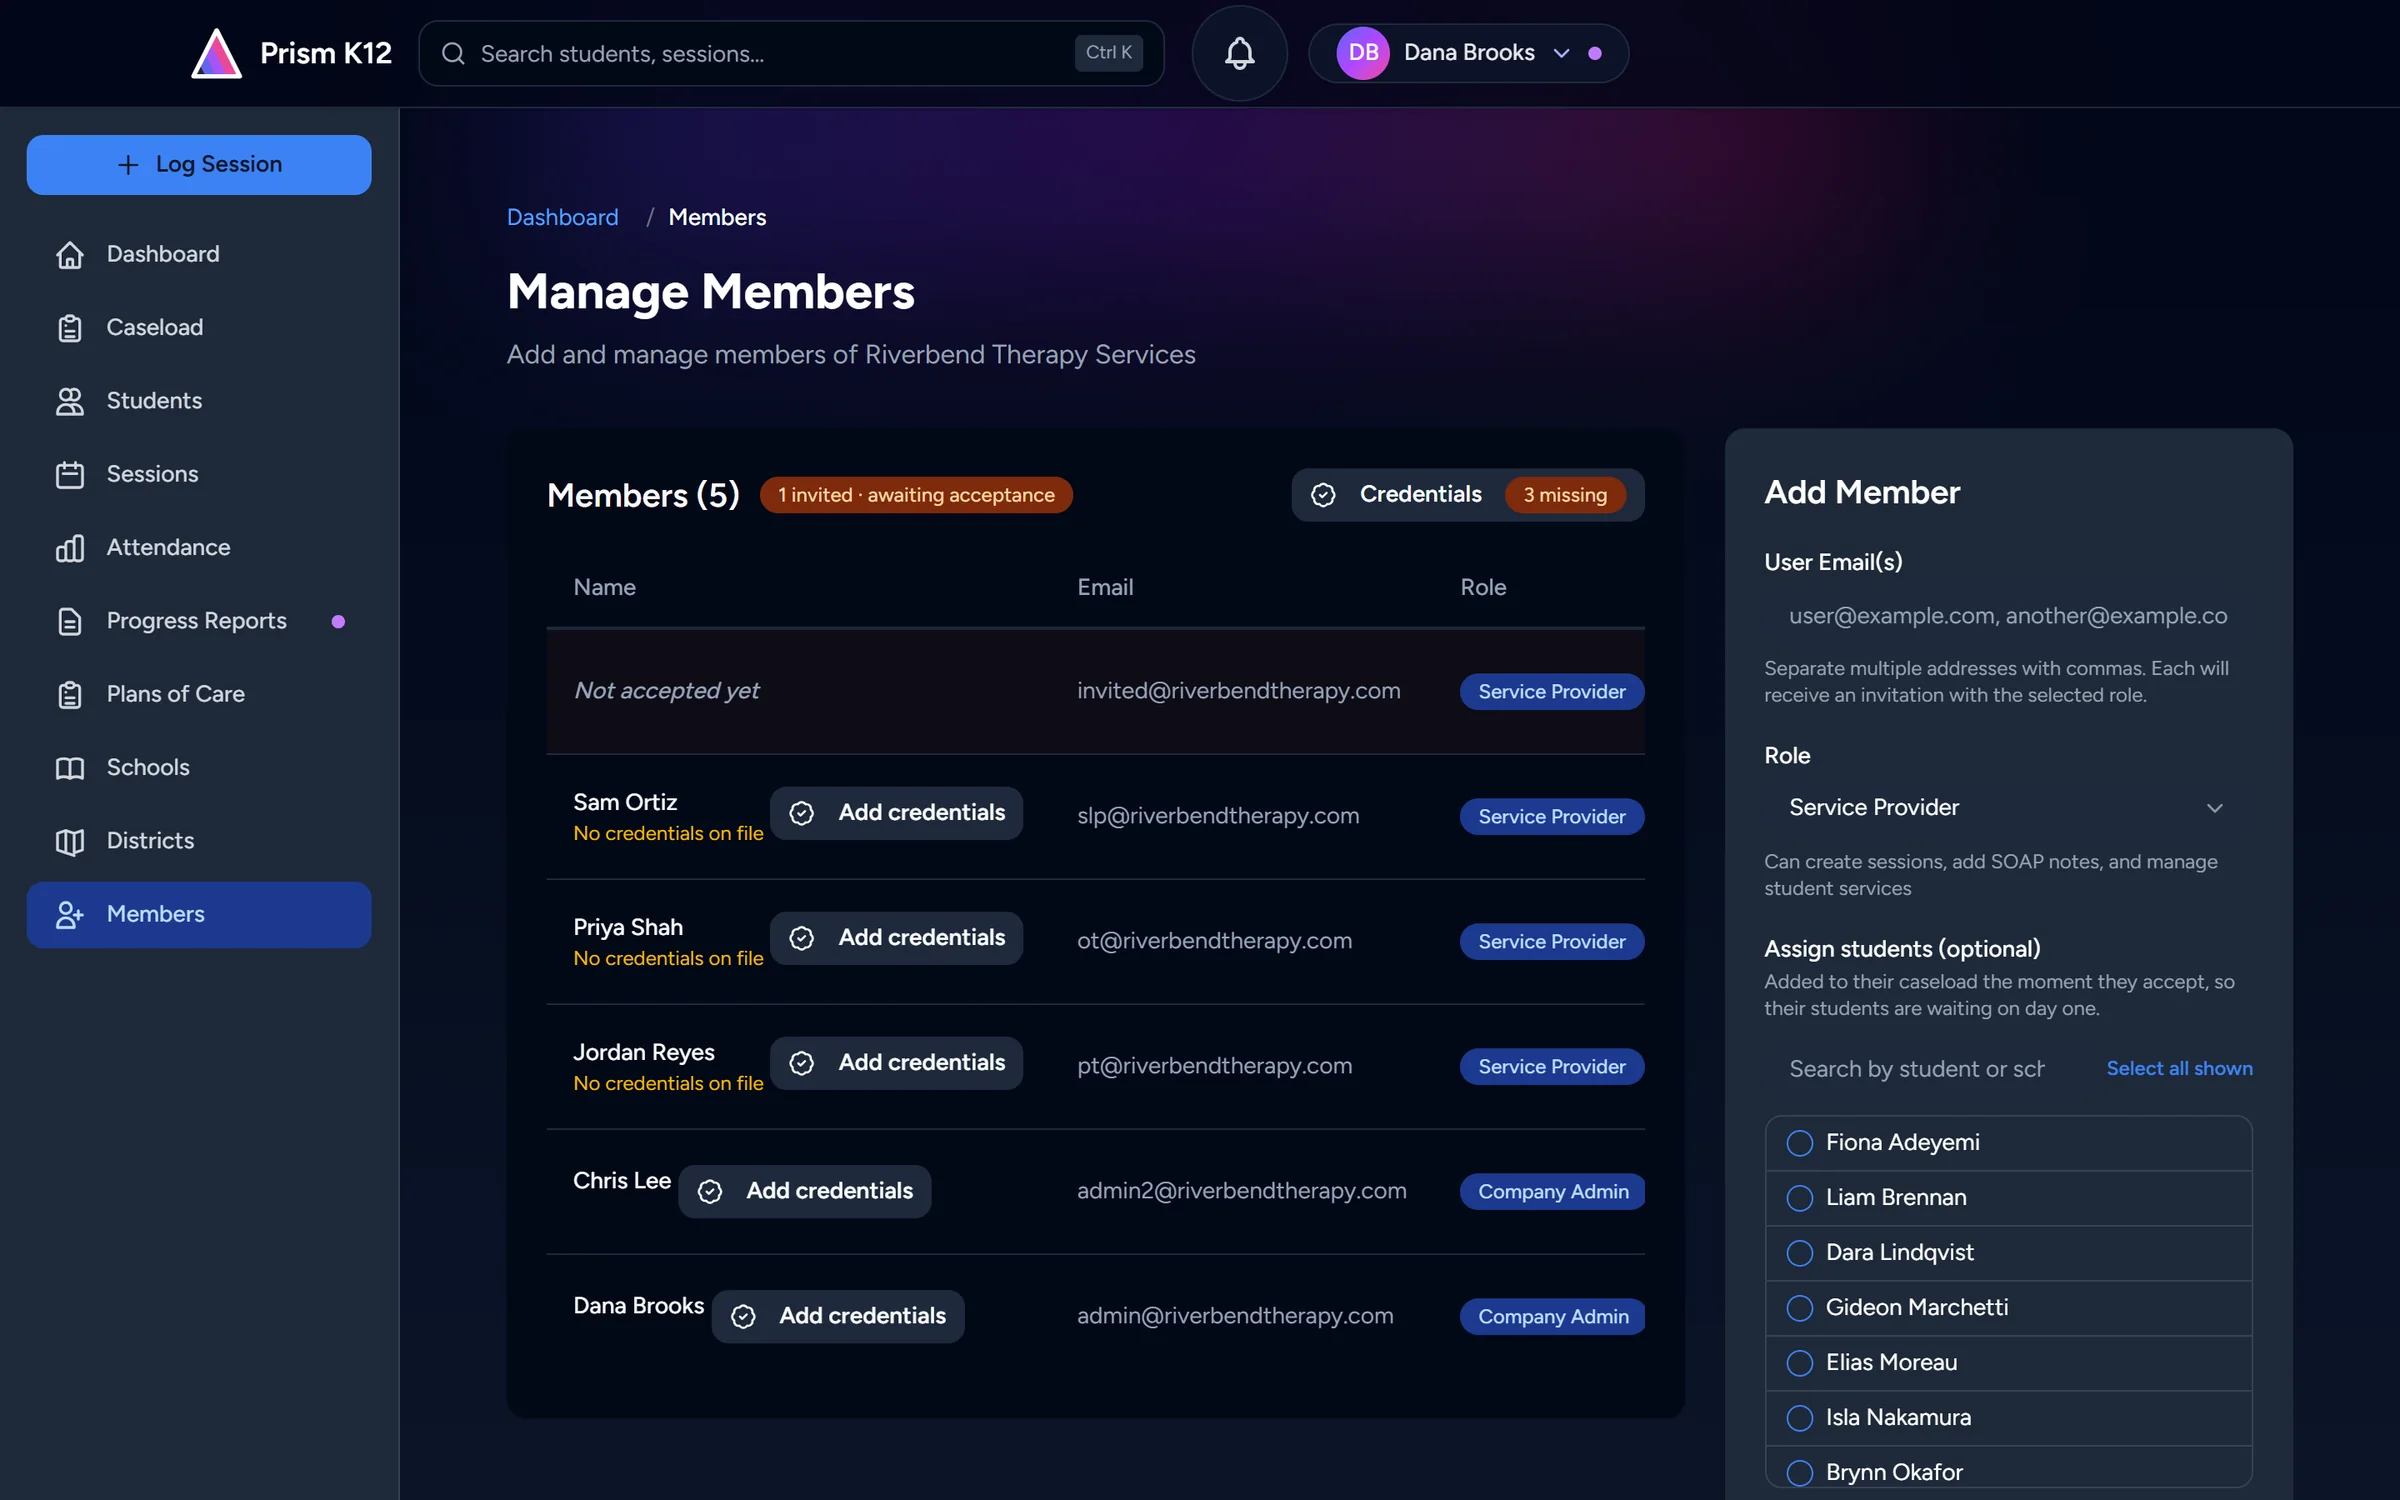Go to Attendance in the sidebar

(x=199, y=547)
